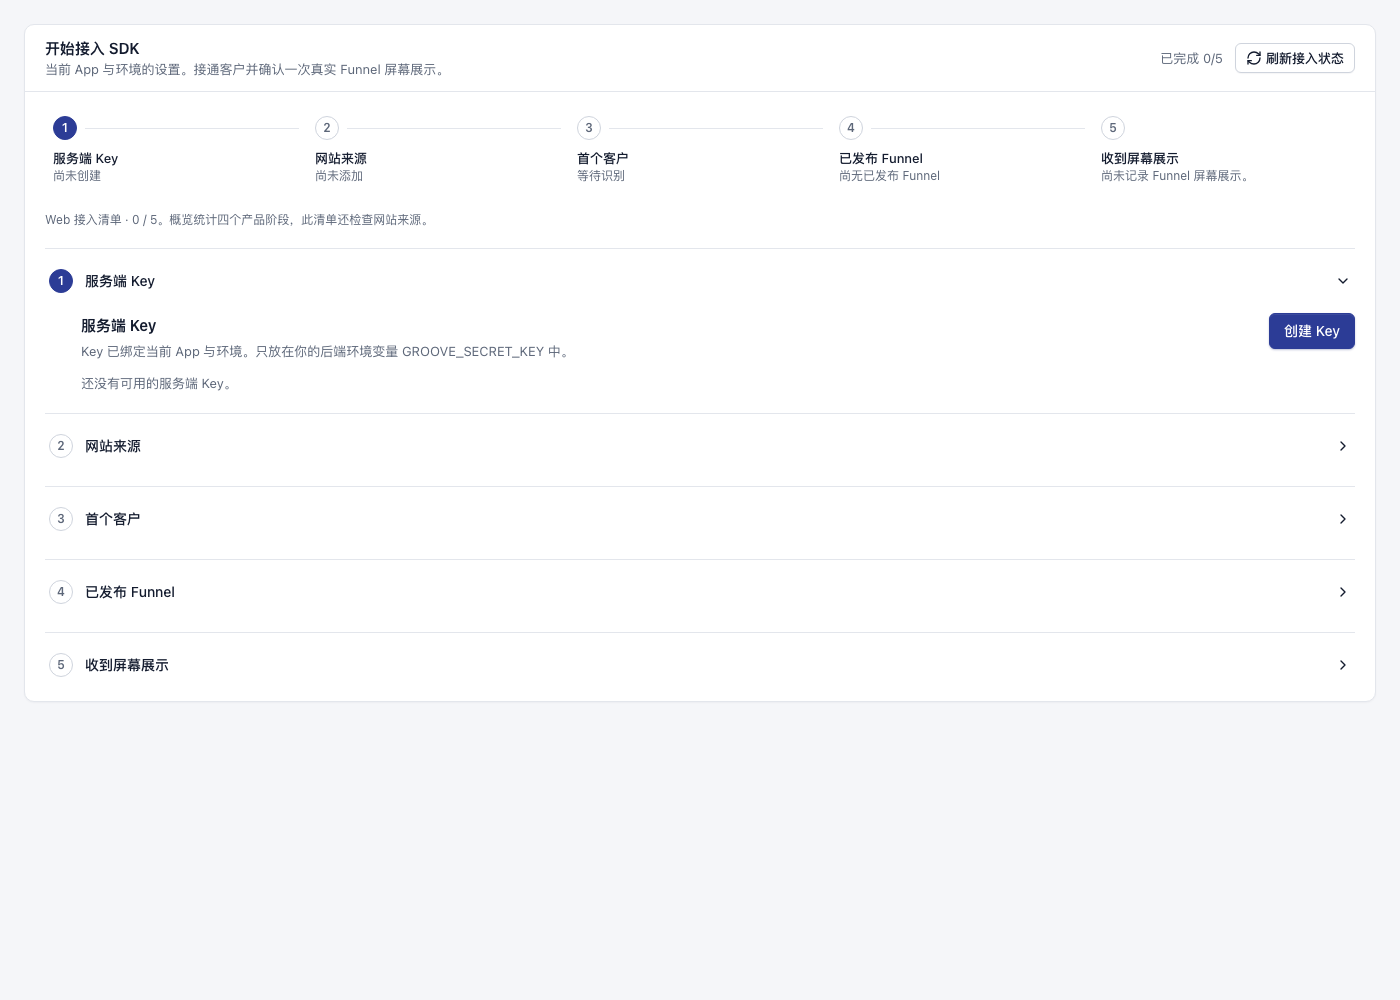Click the 等待识别 status under step 3
This screenshot has width=1400, height=1000.
[x=601, y=176]
